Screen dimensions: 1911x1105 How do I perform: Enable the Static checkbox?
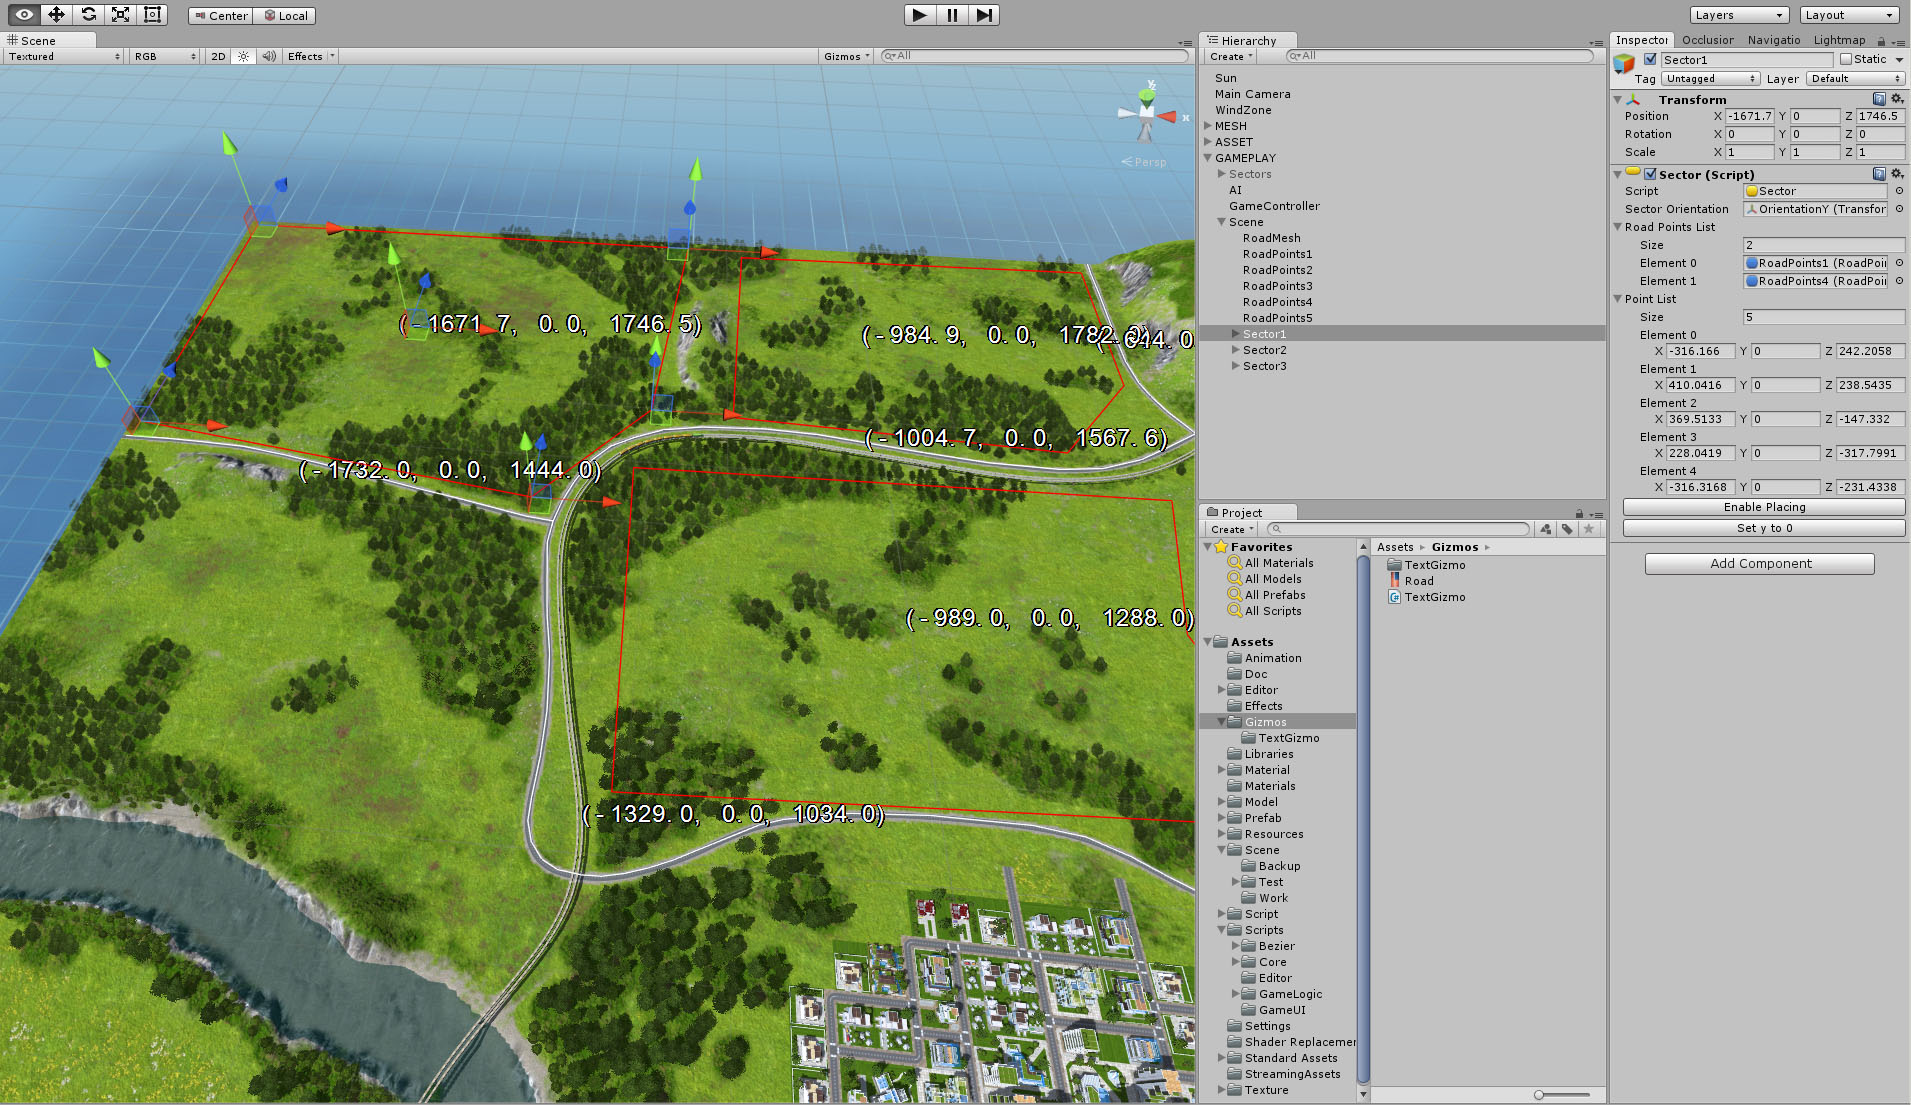(x=1845, y=59)
